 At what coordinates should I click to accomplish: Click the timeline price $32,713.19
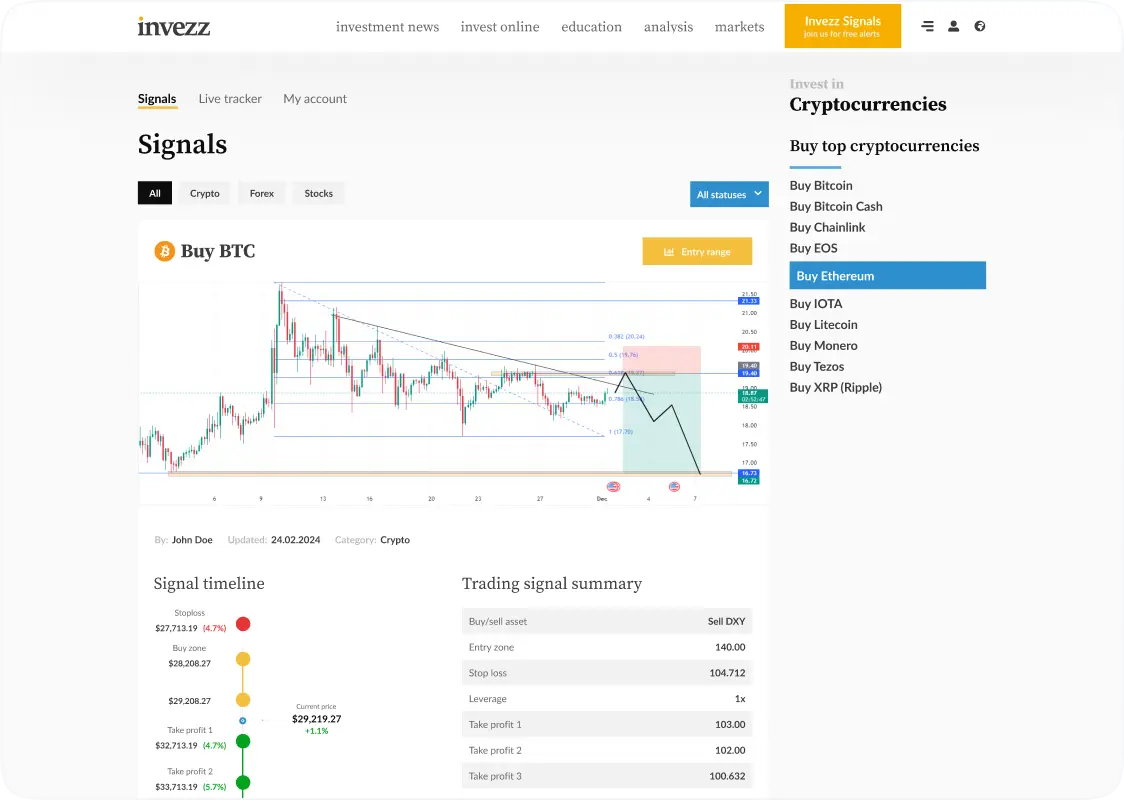176,746
